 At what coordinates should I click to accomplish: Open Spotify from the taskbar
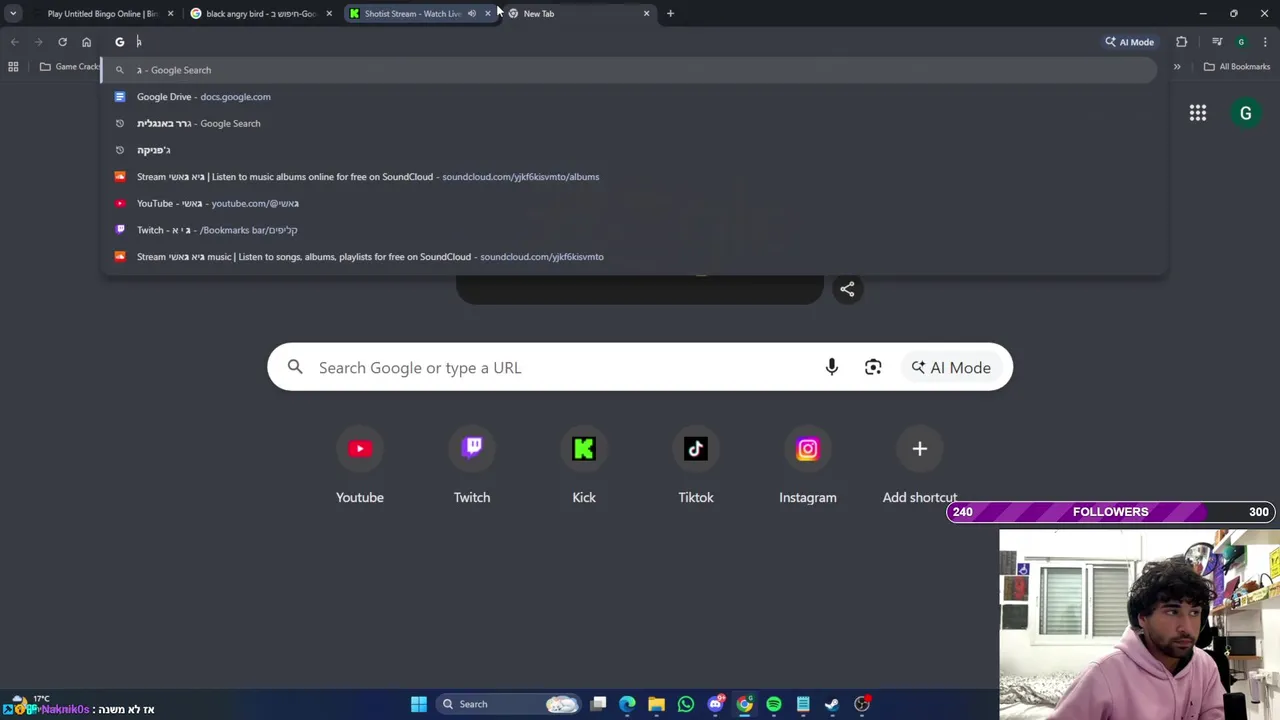tap(774, 704)
